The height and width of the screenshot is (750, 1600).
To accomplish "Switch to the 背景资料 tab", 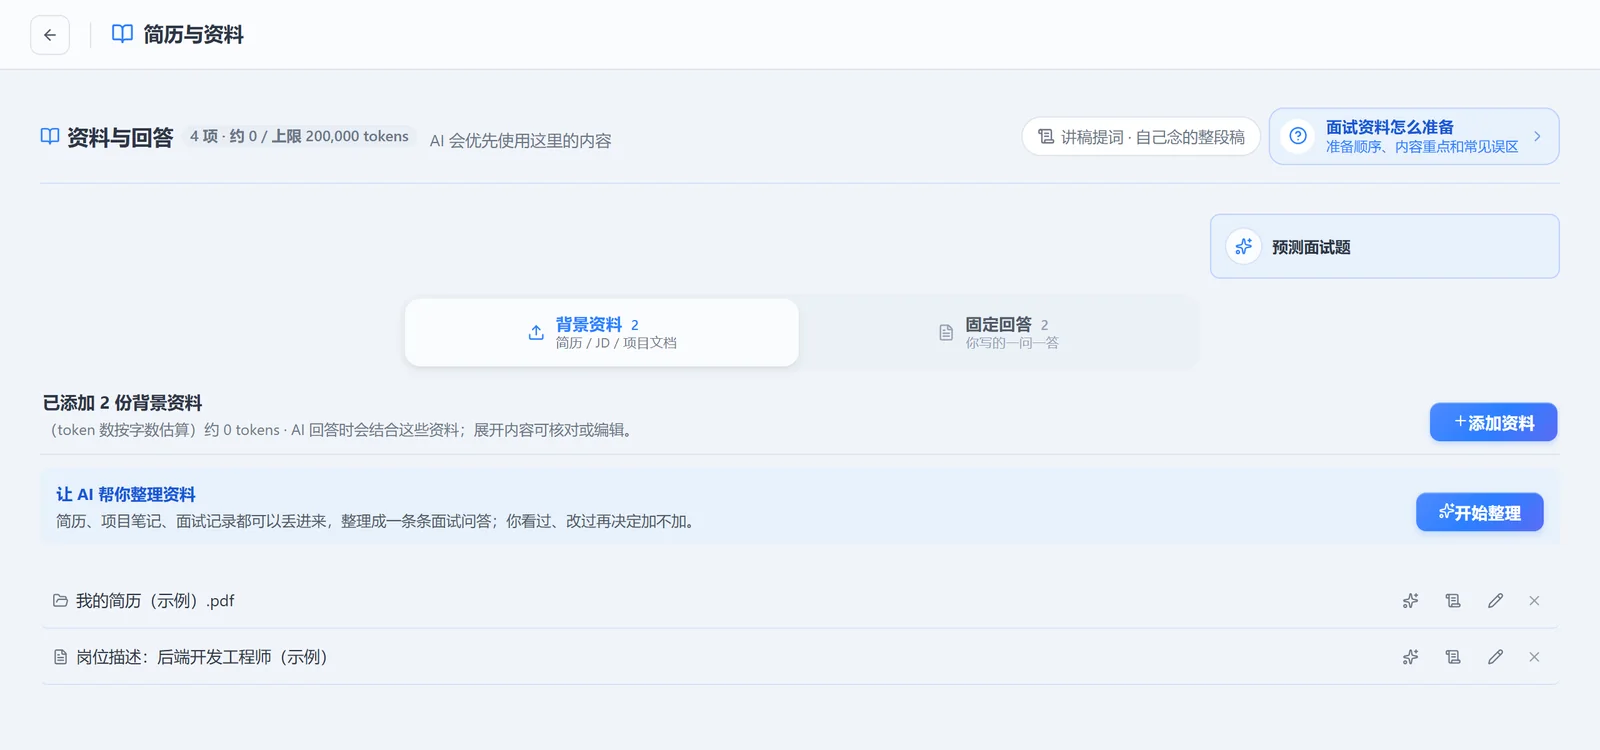I will (x=601, y=333).
